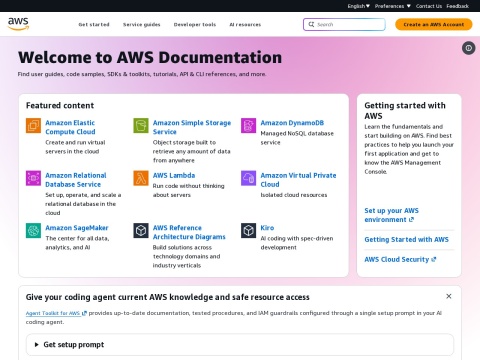Open the Kiro link
Screen dimensions: 480x360
tap(267, 228)
